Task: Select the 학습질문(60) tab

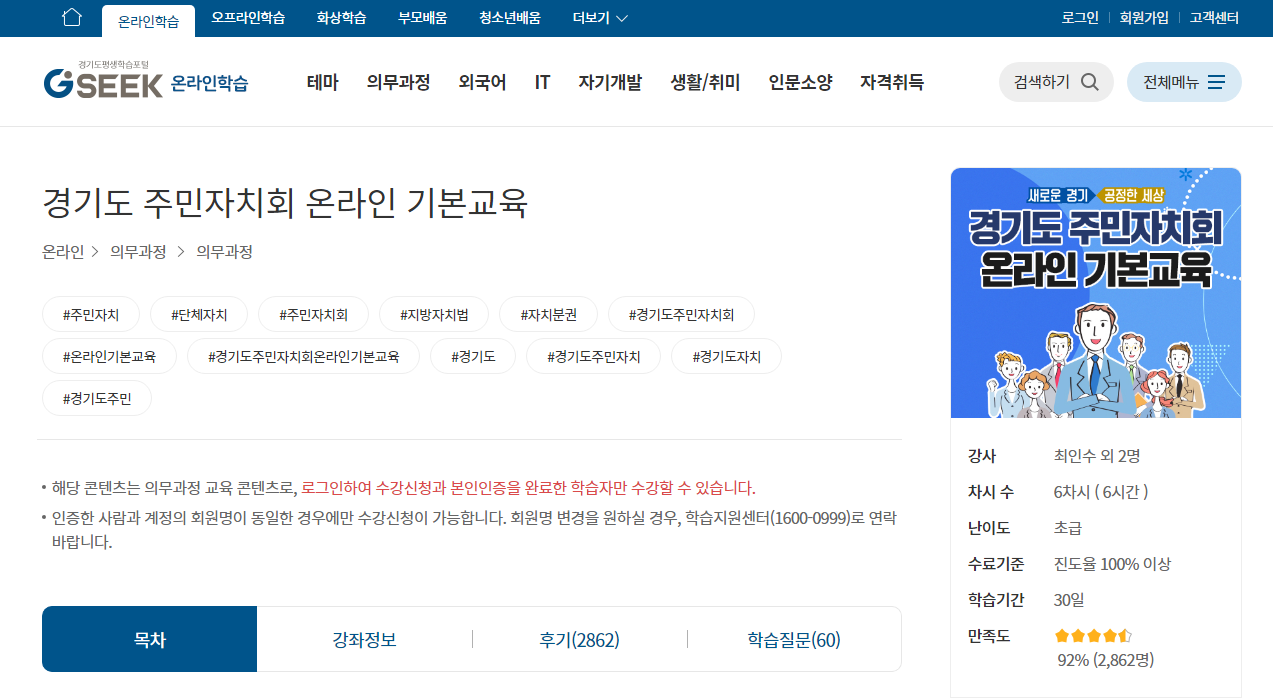Action: point(793,638)
